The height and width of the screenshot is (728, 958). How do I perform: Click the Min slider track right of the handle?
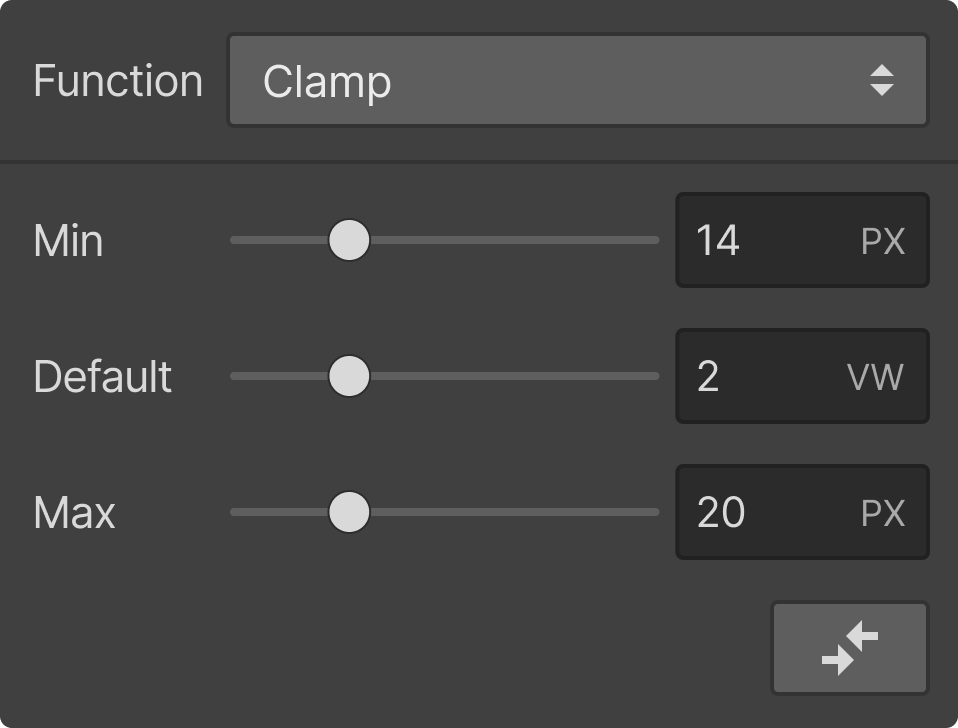(514, 240)
